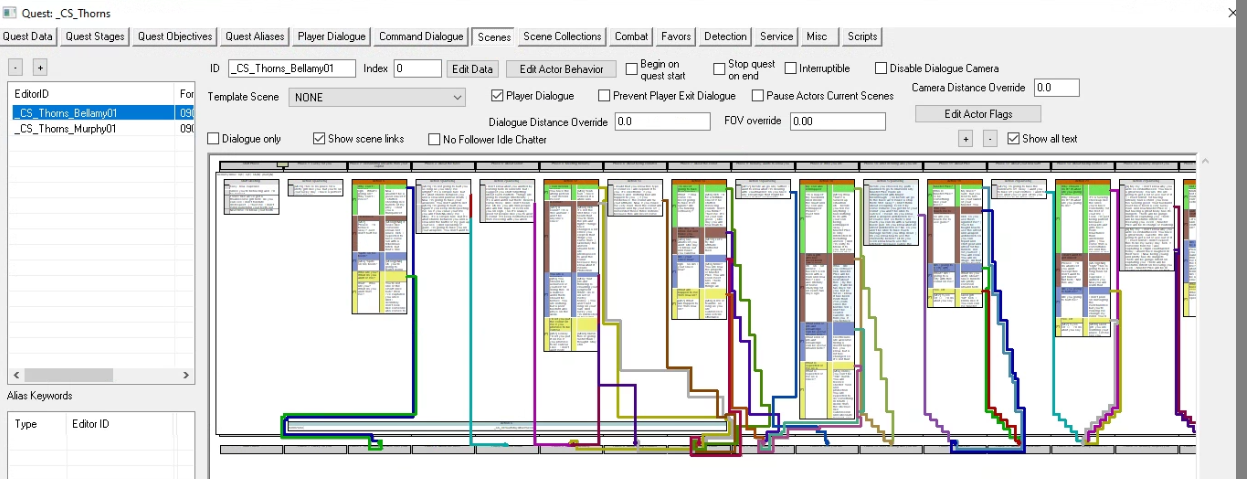Click the scene list horizontal scrollbar
1247x479 pixels.
(100, 376)
